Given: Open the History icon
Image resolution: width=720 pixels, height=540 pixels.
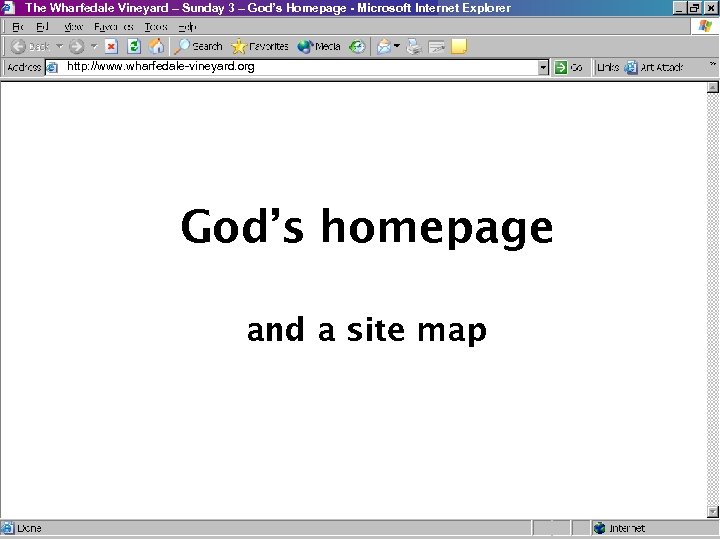Looking at the screenshot, I should [x=357, y=46].
